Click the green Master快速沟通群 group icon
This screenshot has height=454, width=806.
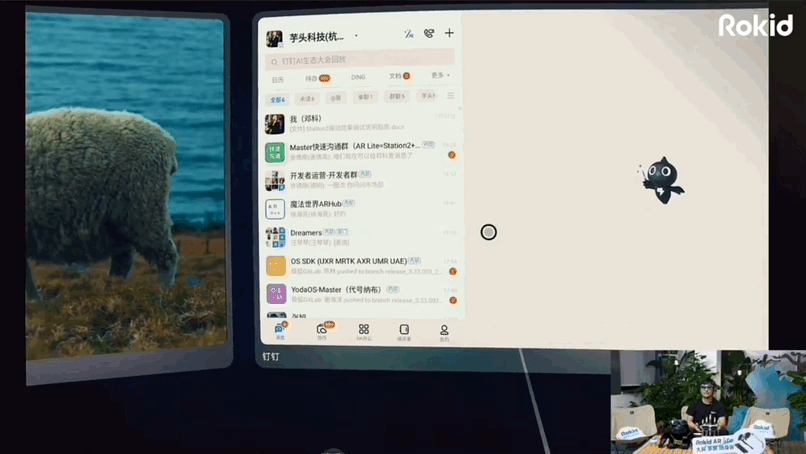click(x=275, y=153)
